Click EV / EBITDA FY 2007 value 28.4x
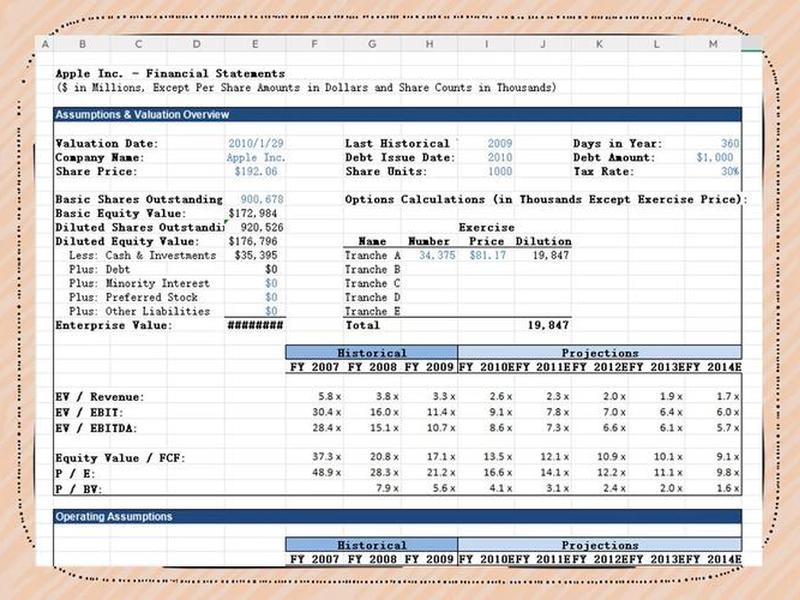This screenshot has width=800, height=600. (327, 428)
